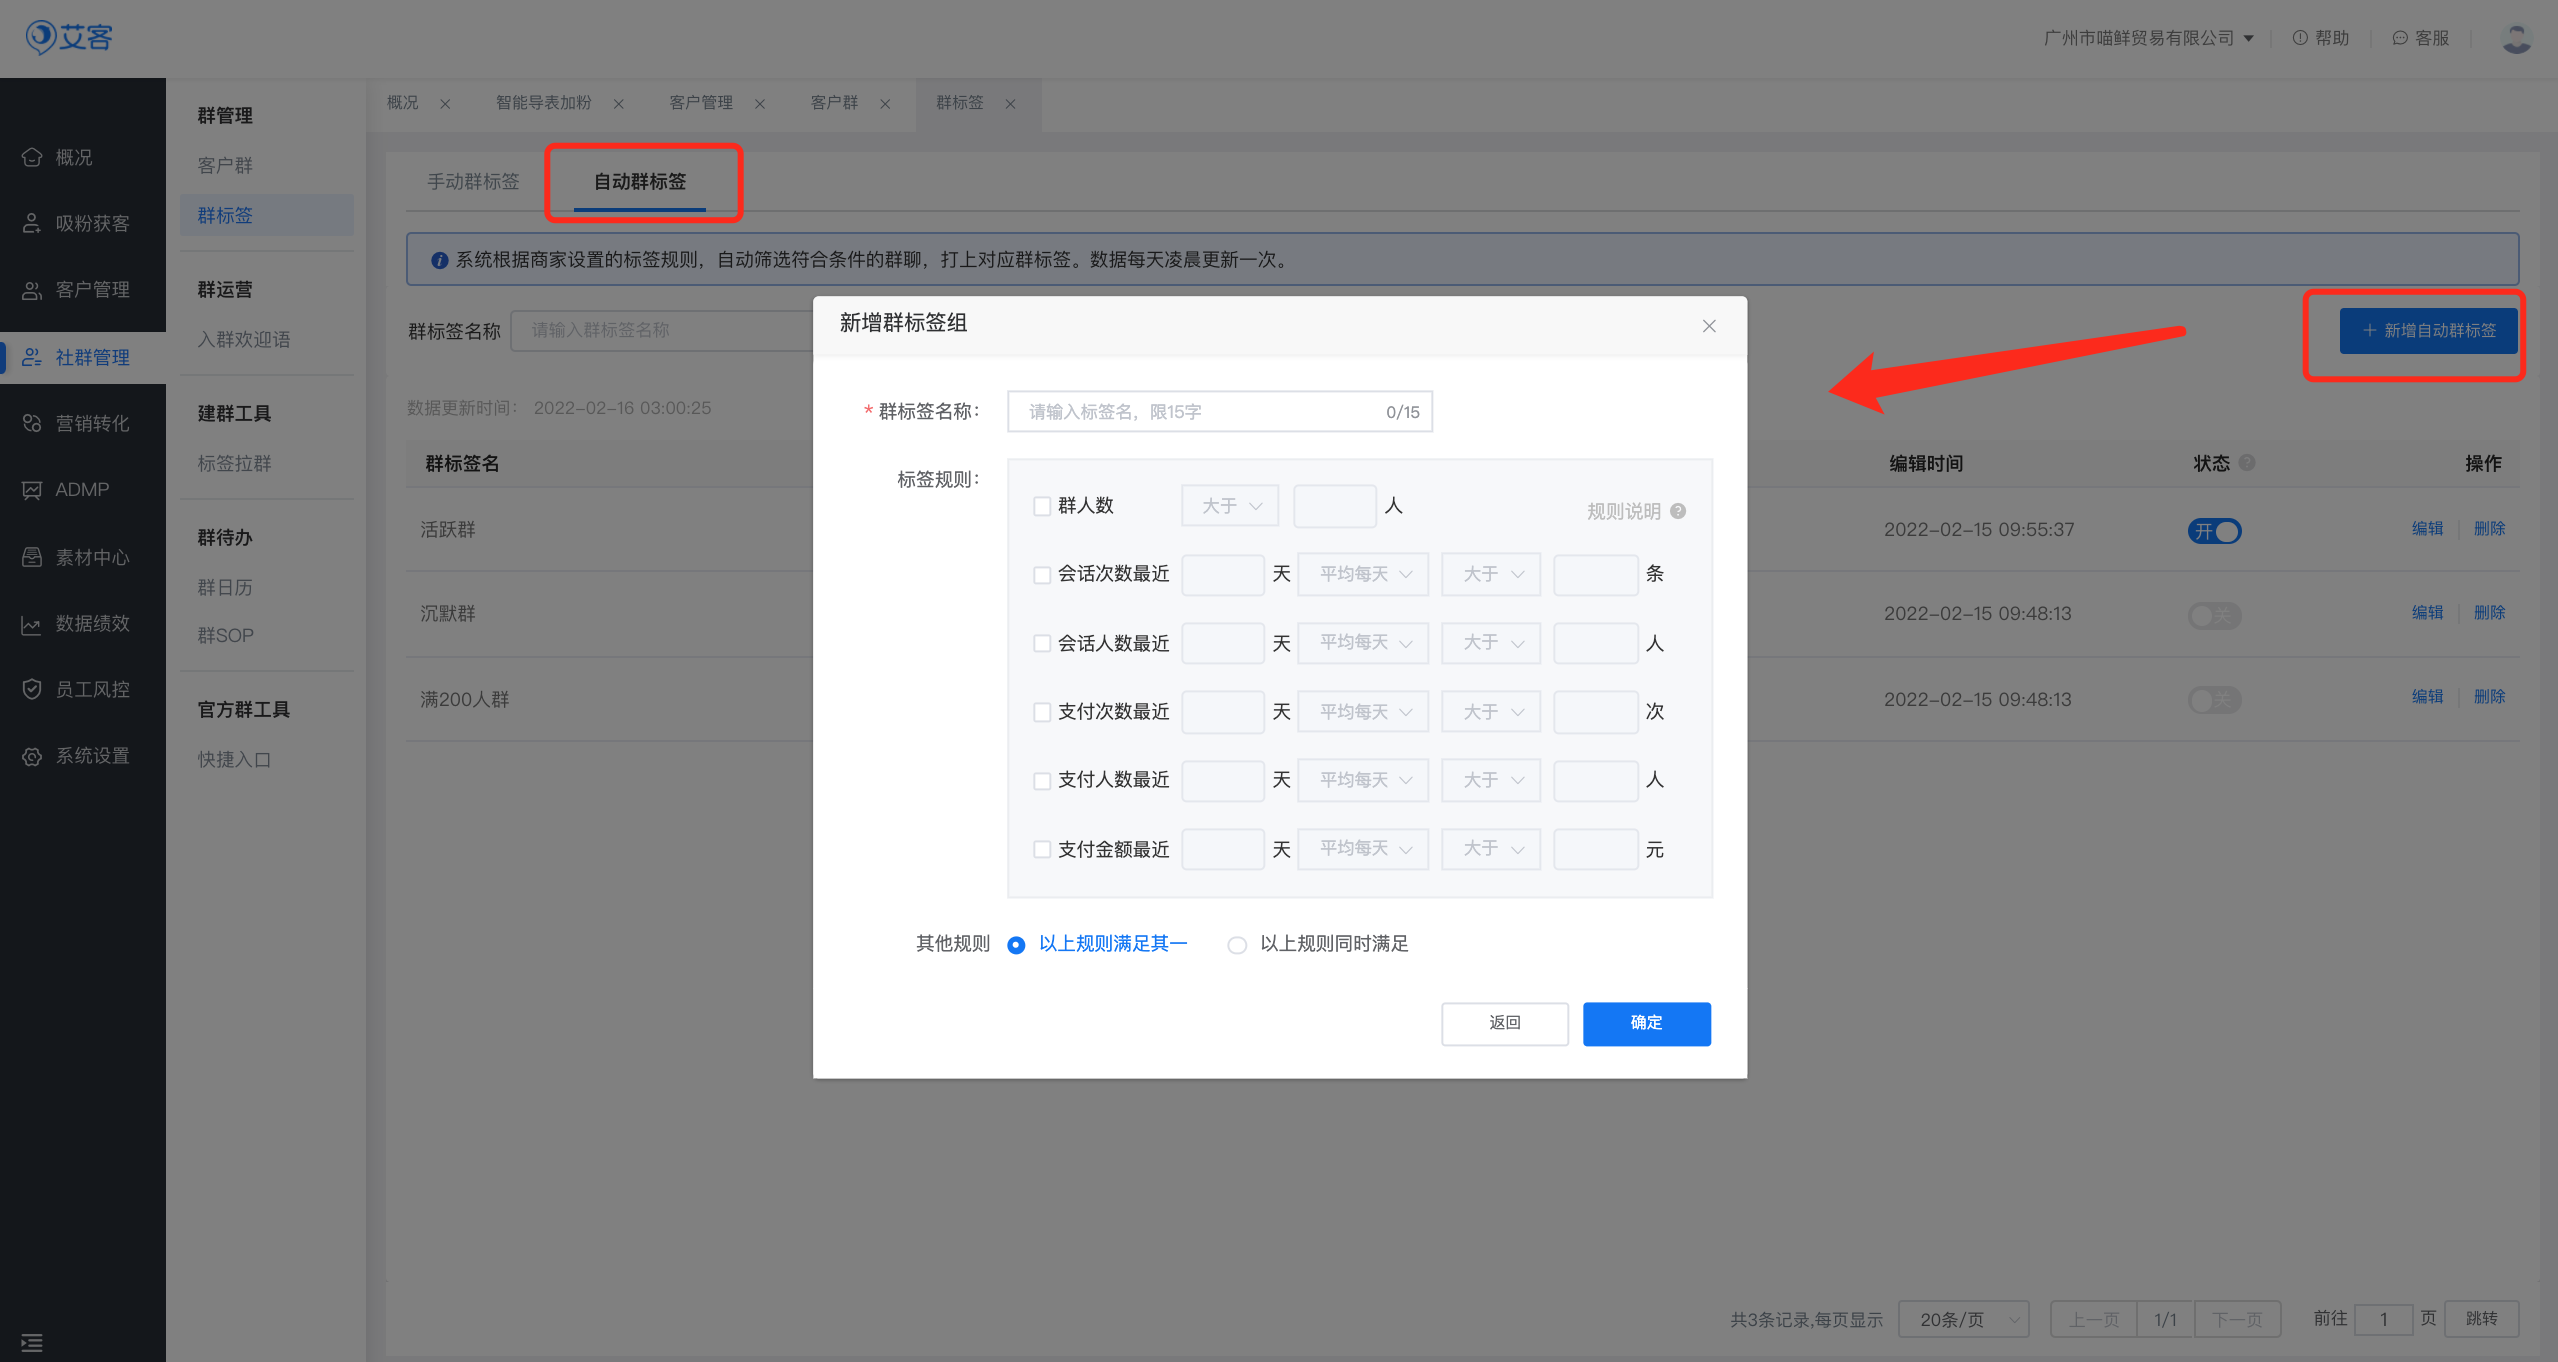
Task: Close the 智能导表加粉 tab
Action: [x=619, y=103]
